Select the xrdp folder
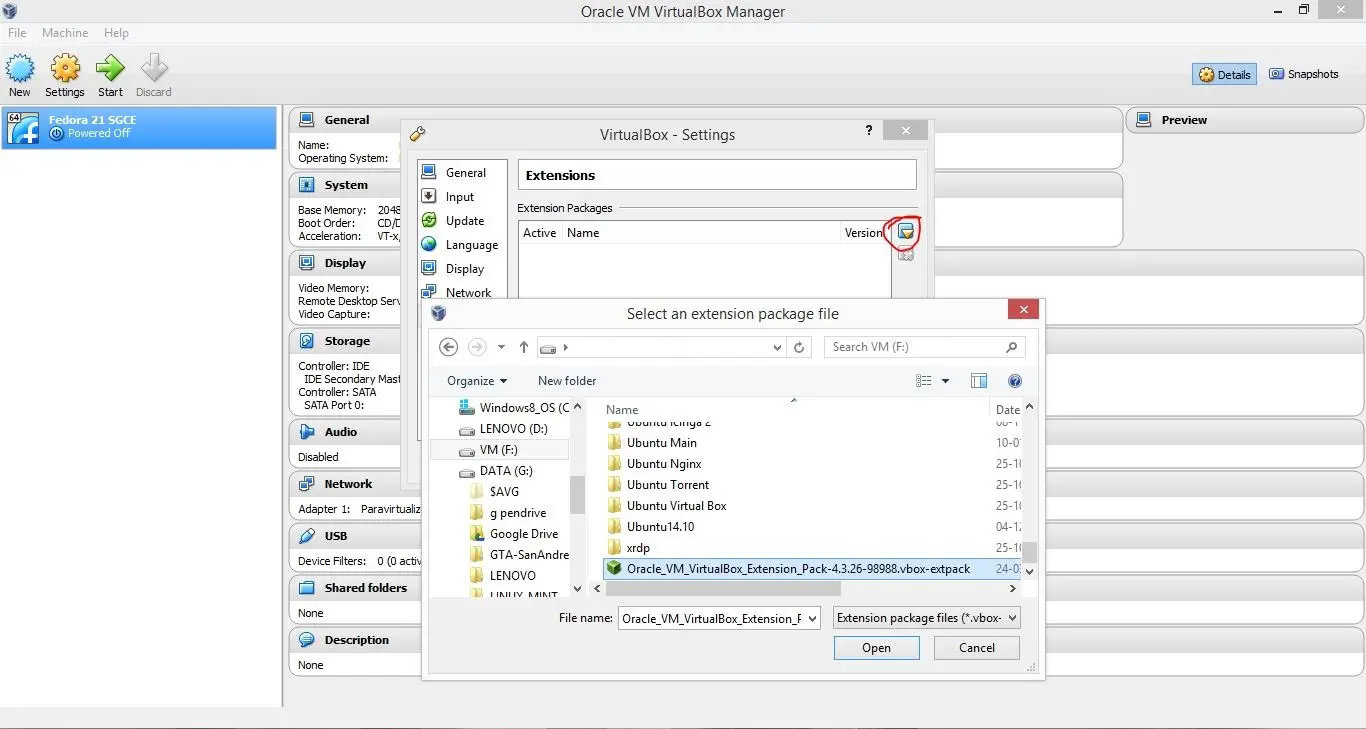Viewport: 1366px width, 729px height. pos(628,548)
